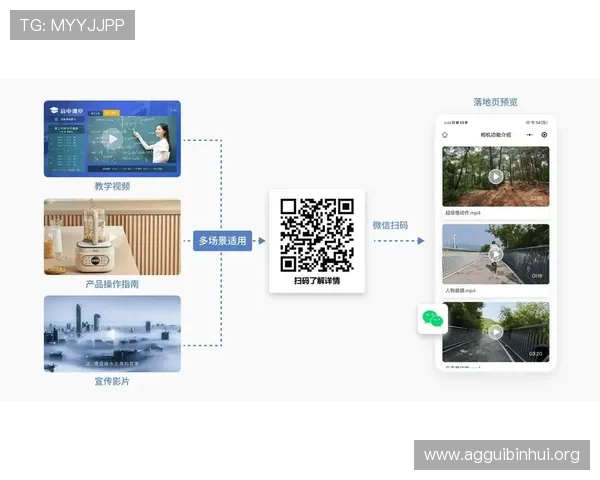Select the 教学视频 caption text
Viewport: 600px width, 480px height.
[x=112, y=186]
